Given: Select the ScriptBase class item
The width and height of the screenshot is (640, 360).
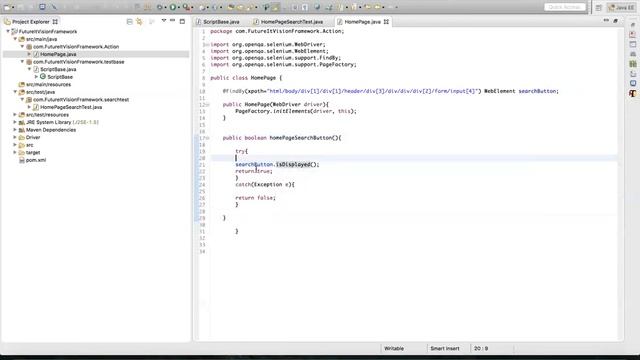Looking at the screenshot, I should [60, 77].
